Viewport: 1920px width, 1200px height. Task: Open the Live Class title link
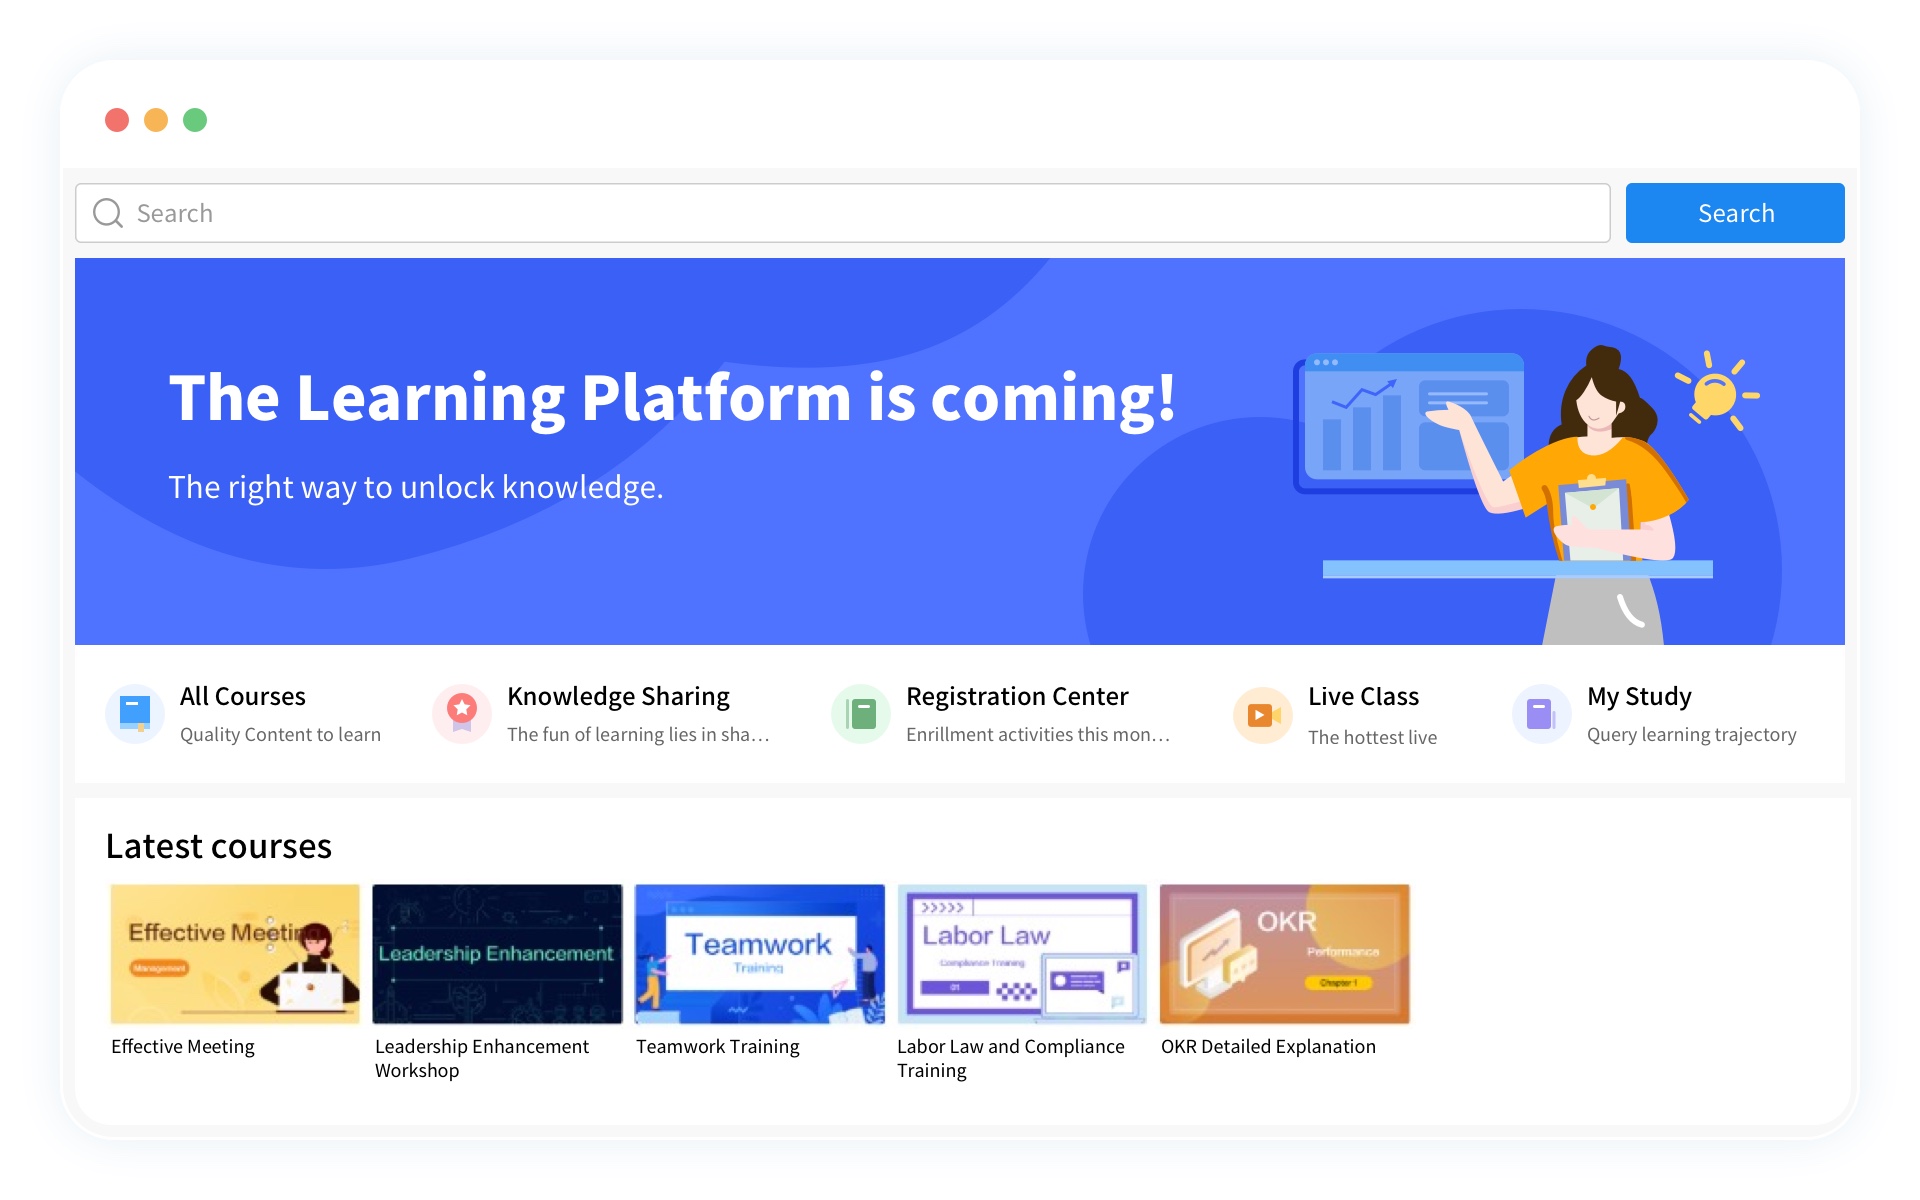[1363, 696]
